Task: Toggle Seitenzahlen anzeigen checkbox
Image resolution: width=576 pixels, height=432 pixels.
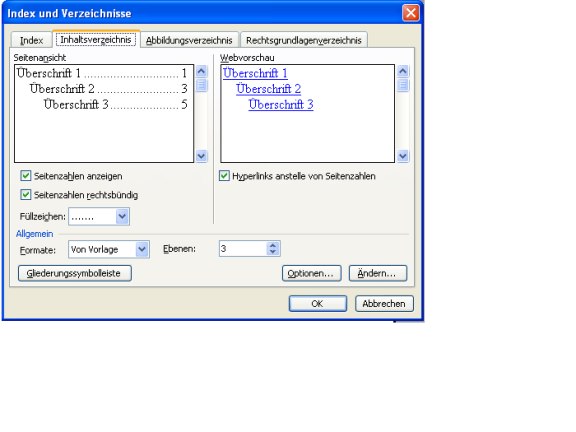Action: tap(26, 176)
